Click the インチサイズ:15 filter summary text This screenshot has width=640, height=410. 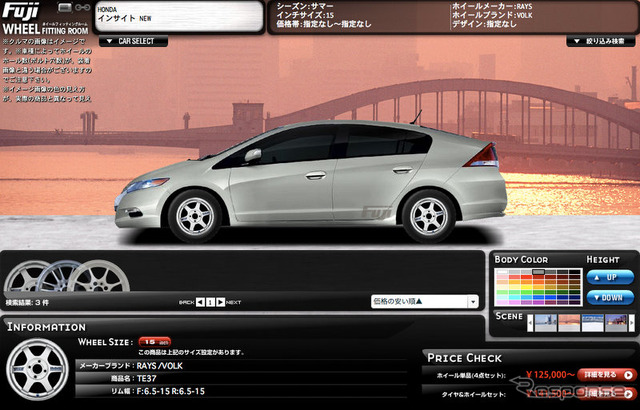tap(305, 16)
